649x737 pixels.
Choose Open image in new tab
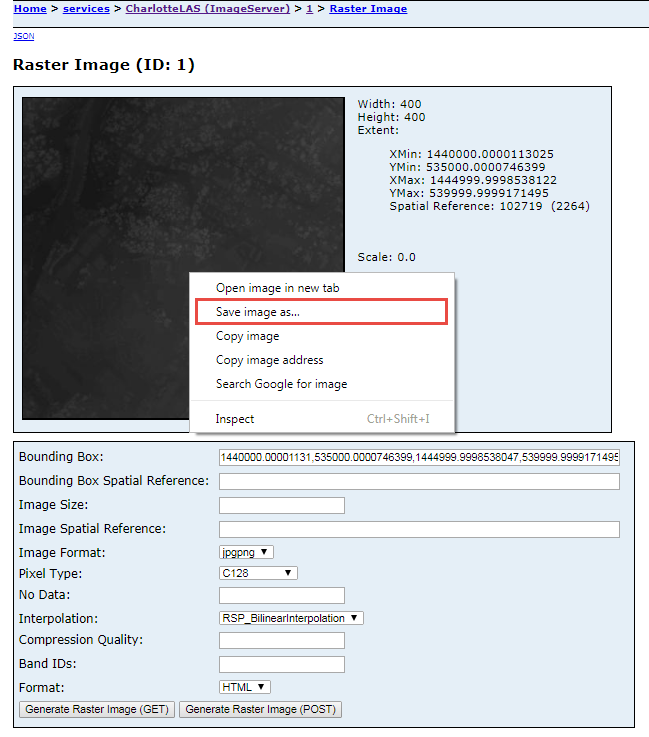tap(322, 288)
